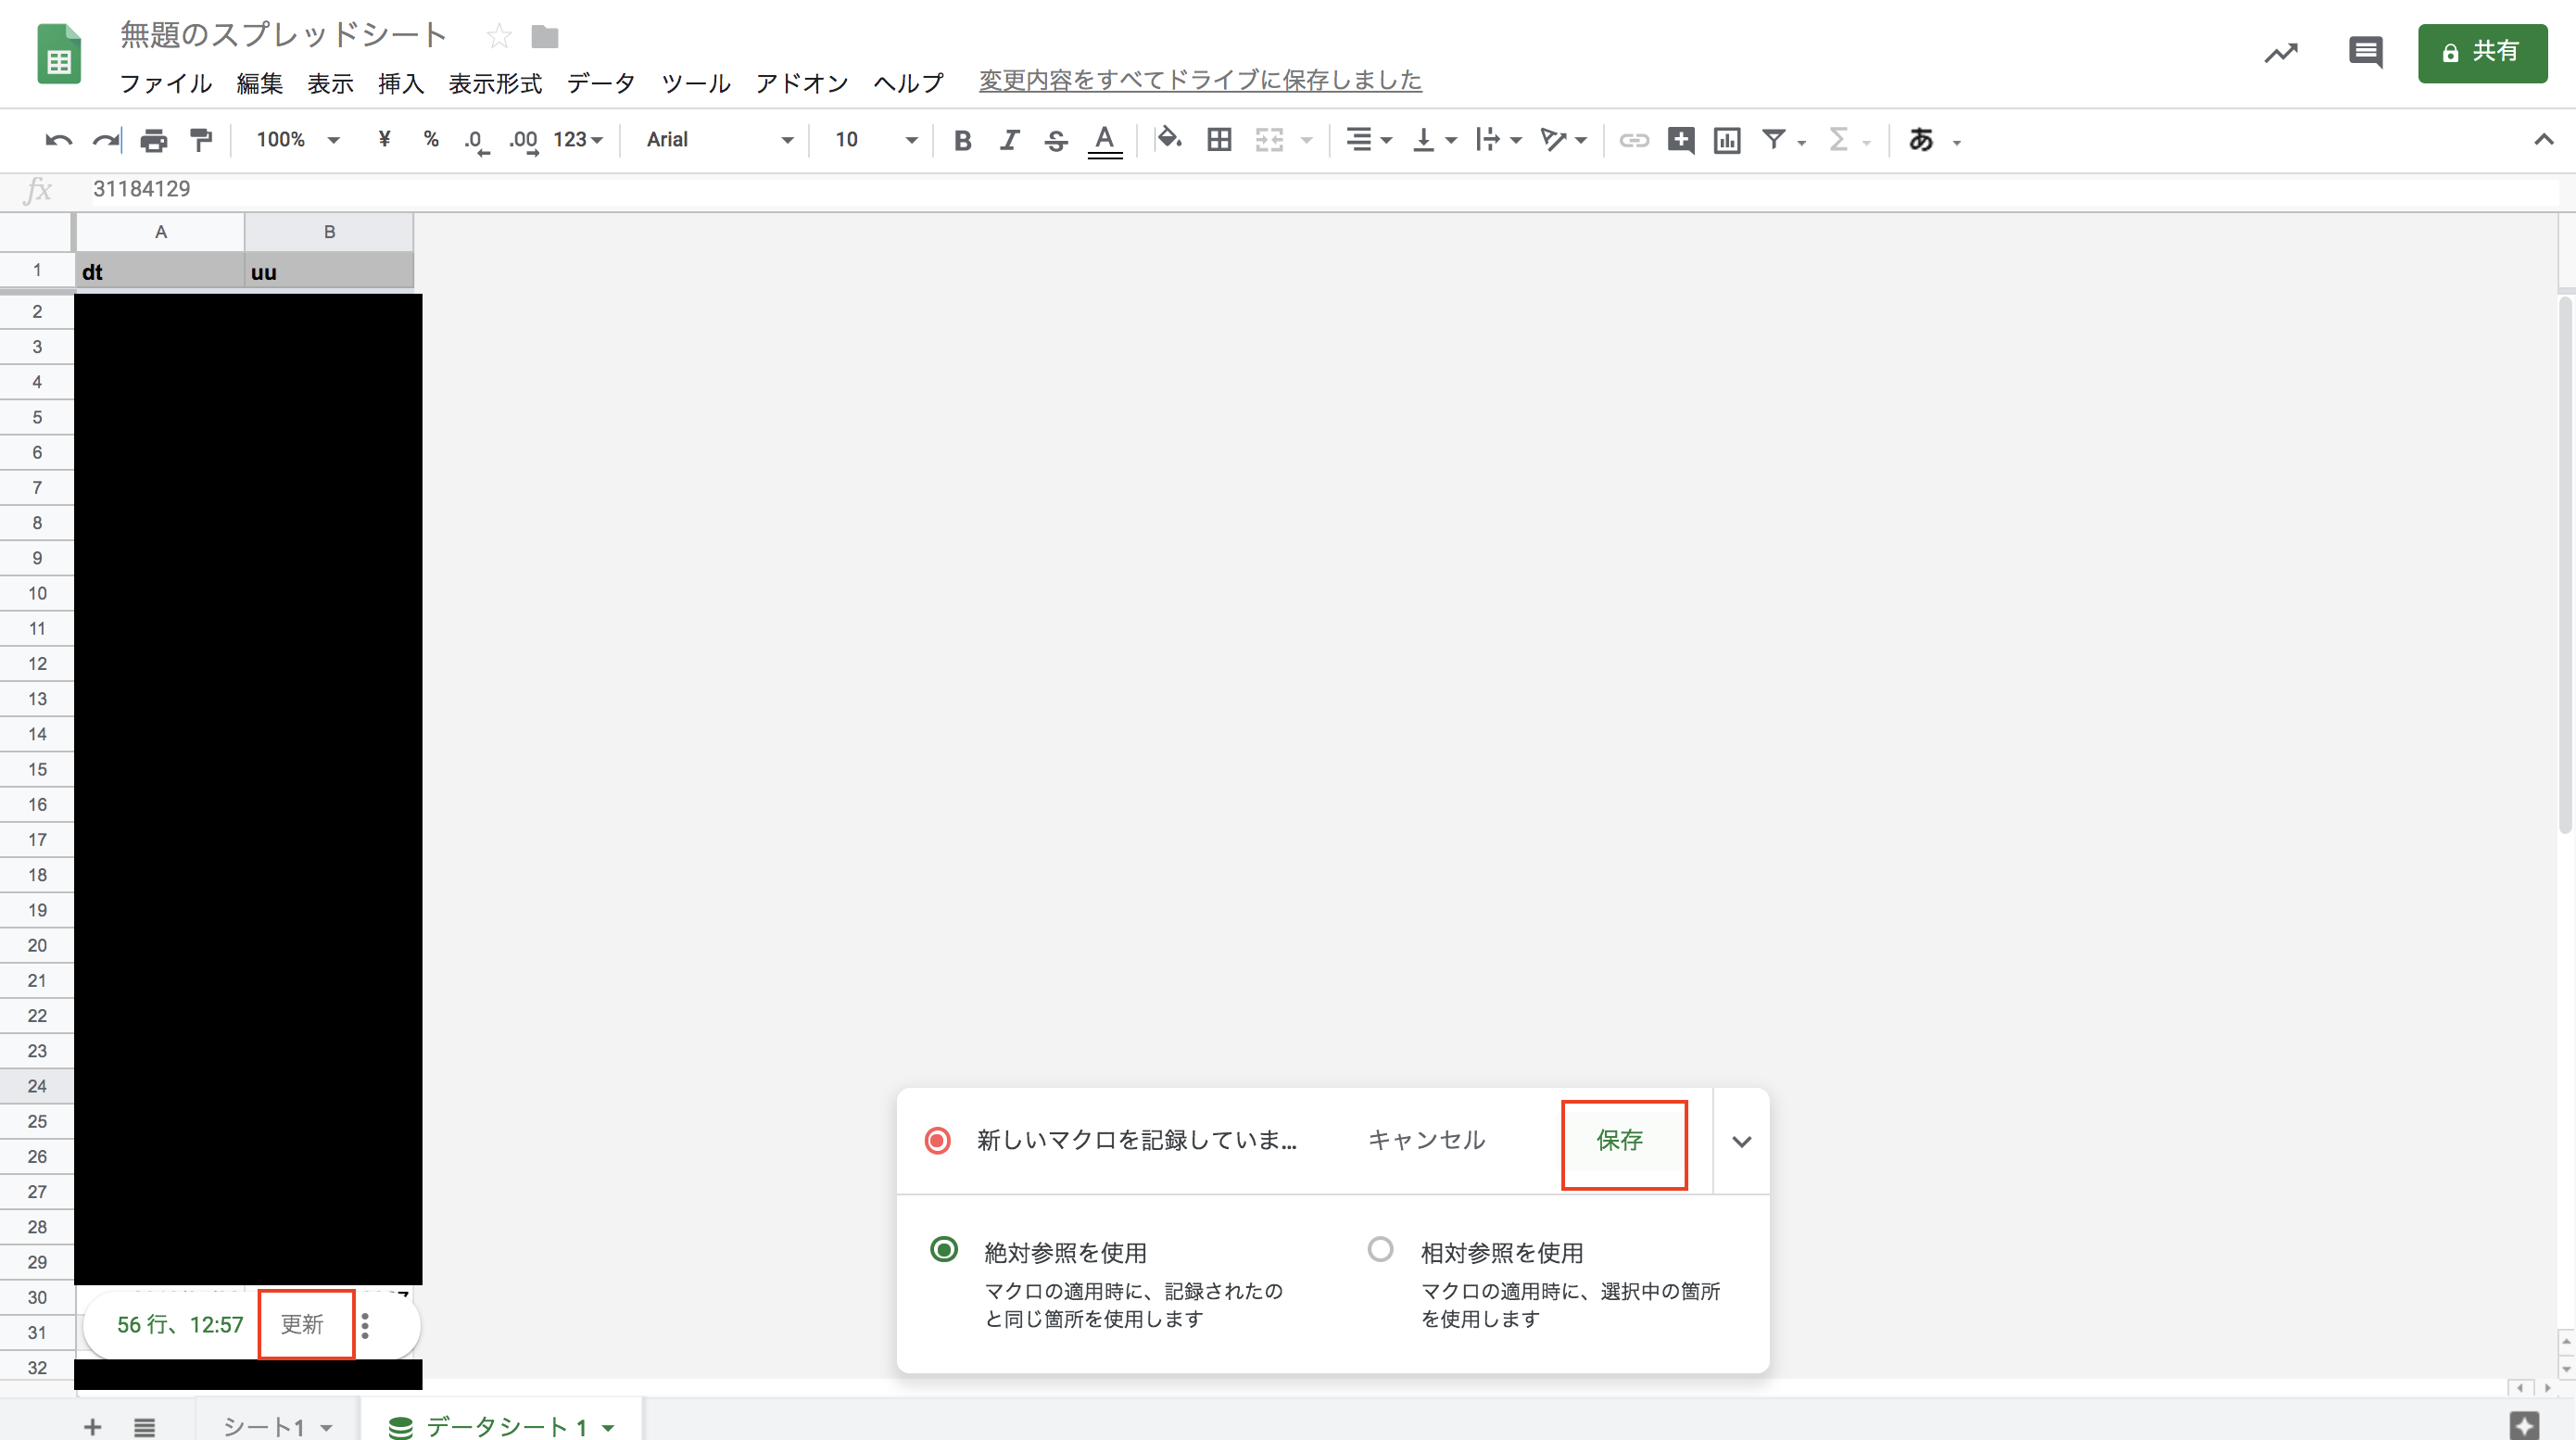Image resolution: width=2576 pixels, height=1440 pixels.
Task: Open the font size 10 dropdown
Action: click(876, 140)
